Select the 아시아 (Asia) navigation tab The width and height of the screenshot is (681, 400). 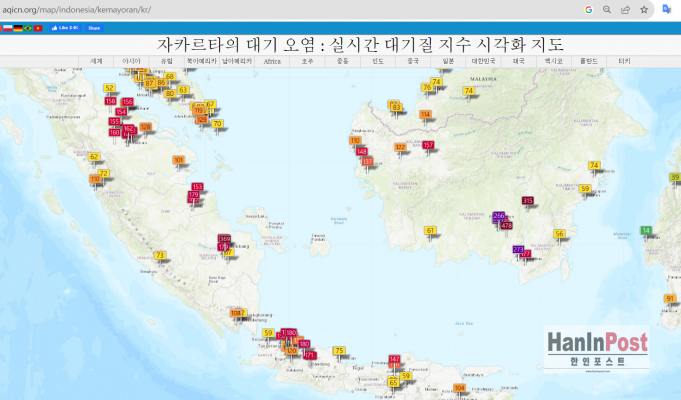[x=131, y=61]
